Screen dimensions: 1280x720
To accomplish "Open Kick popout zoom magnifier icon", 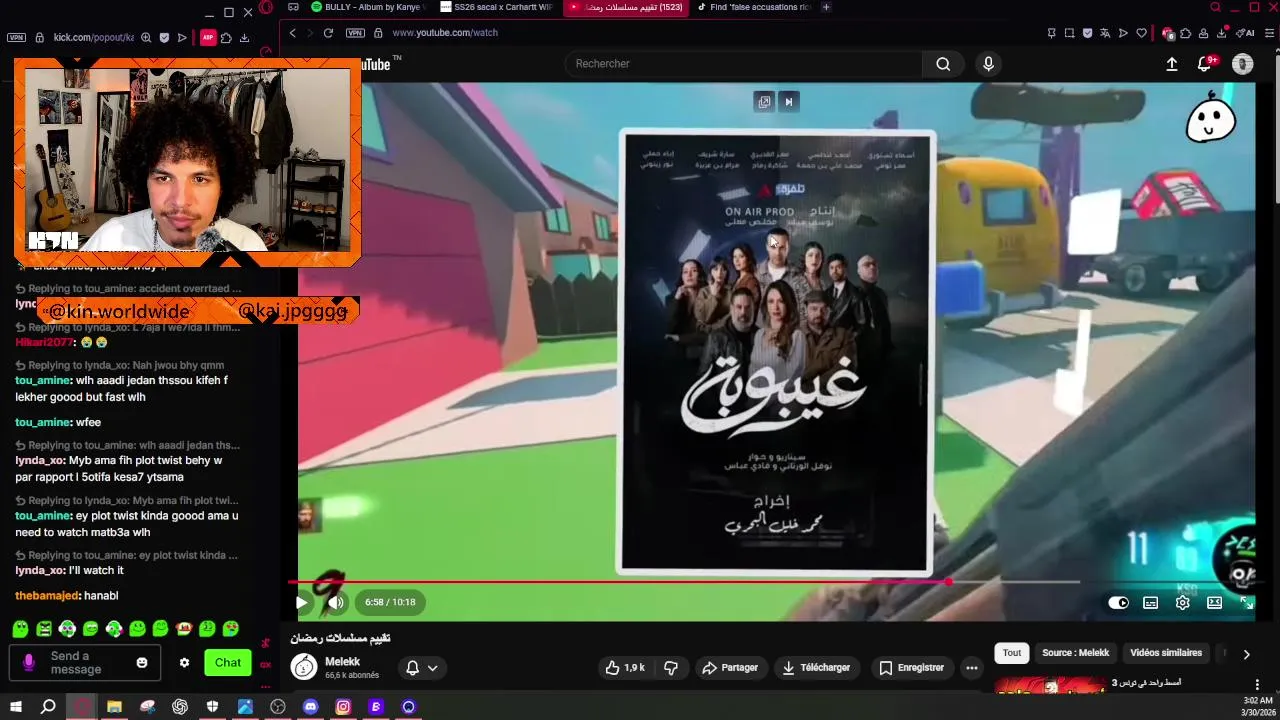I will pos(146,38).
